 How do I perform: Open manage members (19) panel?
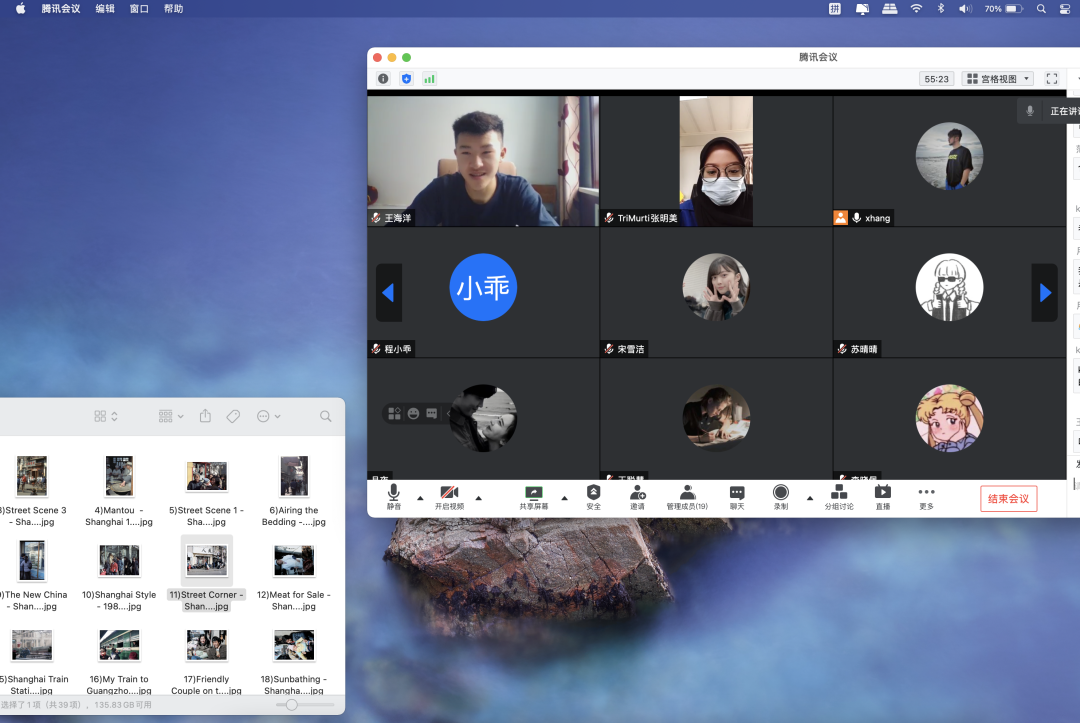point(687,496)
